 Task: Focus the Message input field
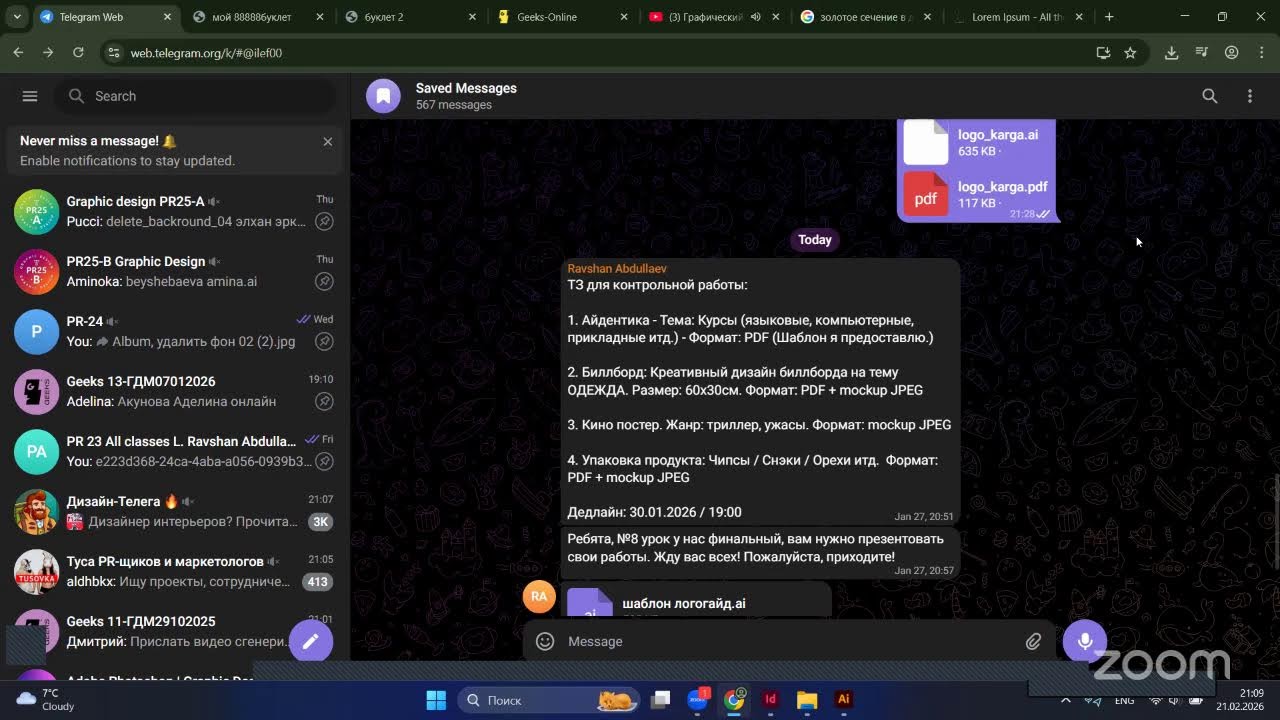pyautogui.click(x=790, y=641)
